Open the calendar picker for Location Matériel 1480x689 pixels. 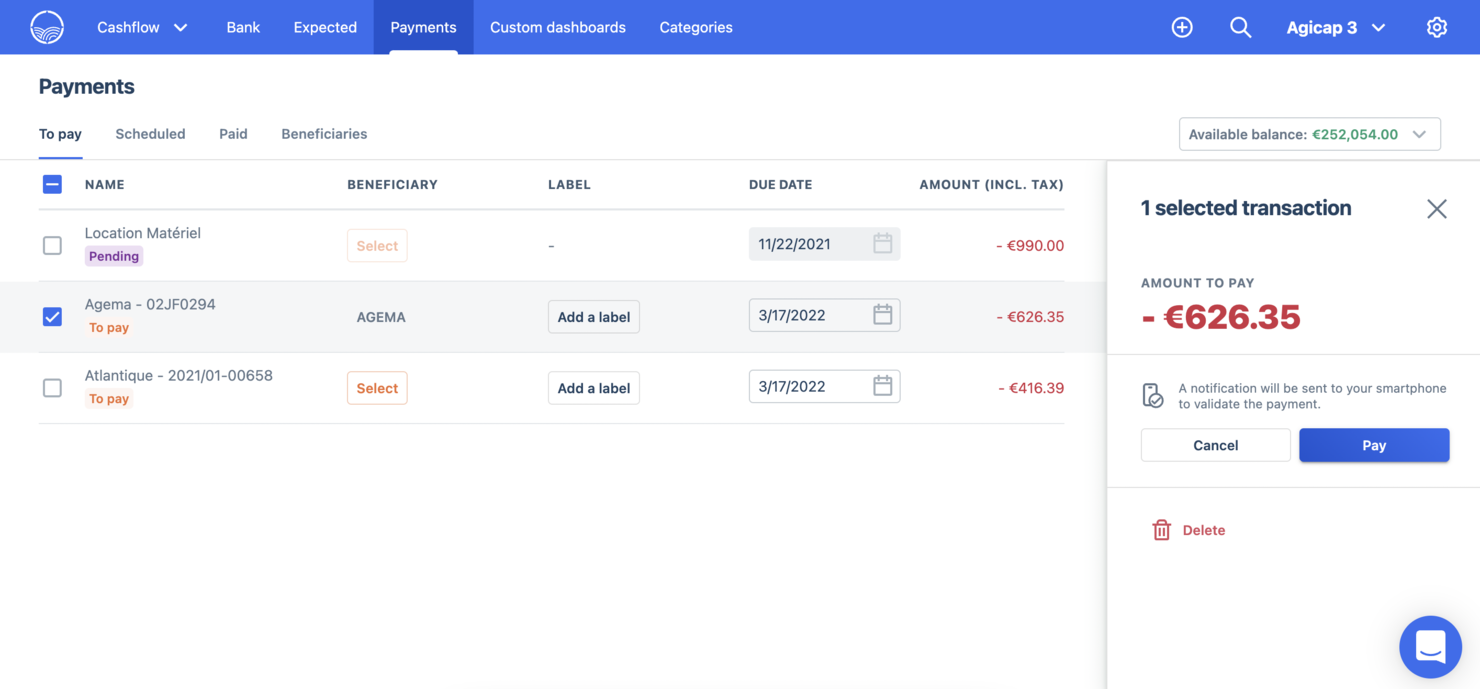(881, 243)
